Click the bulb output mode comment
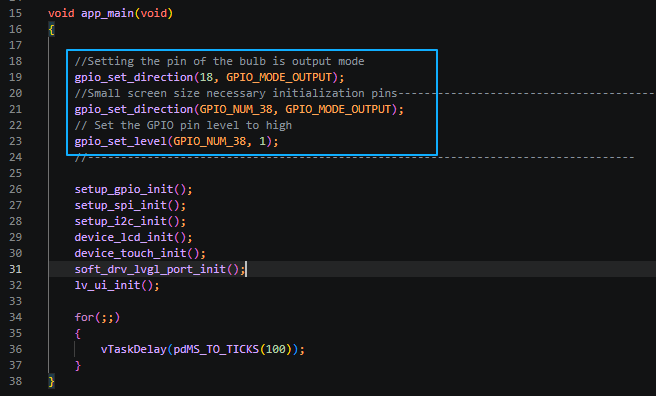The image size is (656, 396). [x=219, y=61]
